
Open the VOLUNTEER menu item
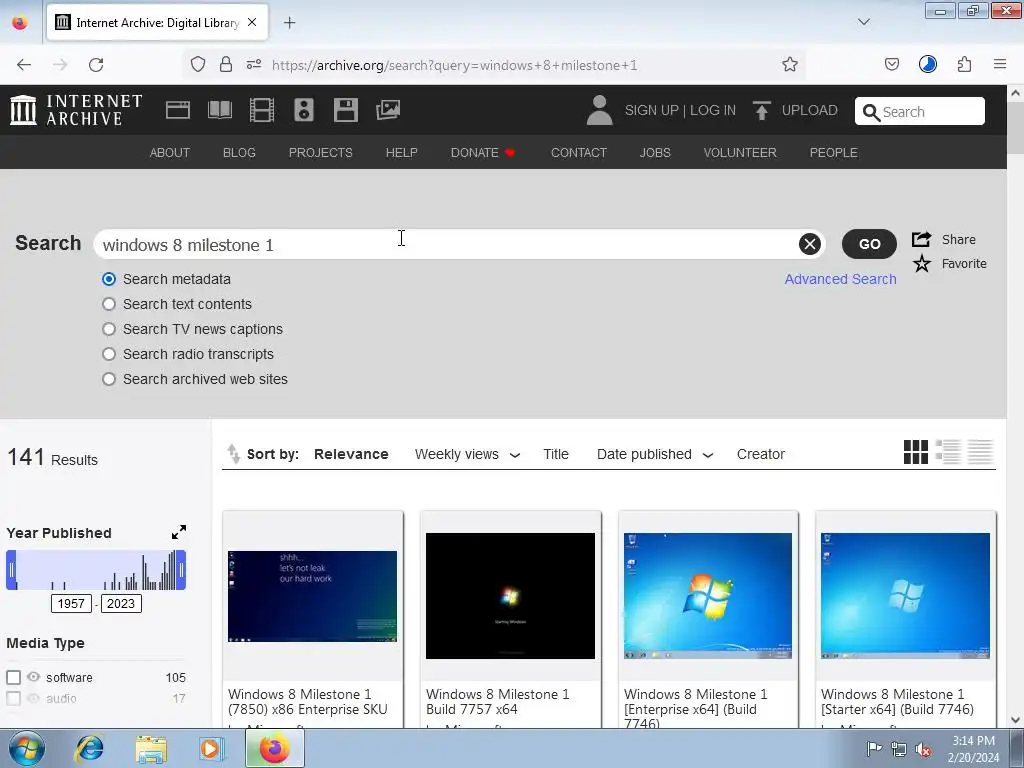coord(740,152)
